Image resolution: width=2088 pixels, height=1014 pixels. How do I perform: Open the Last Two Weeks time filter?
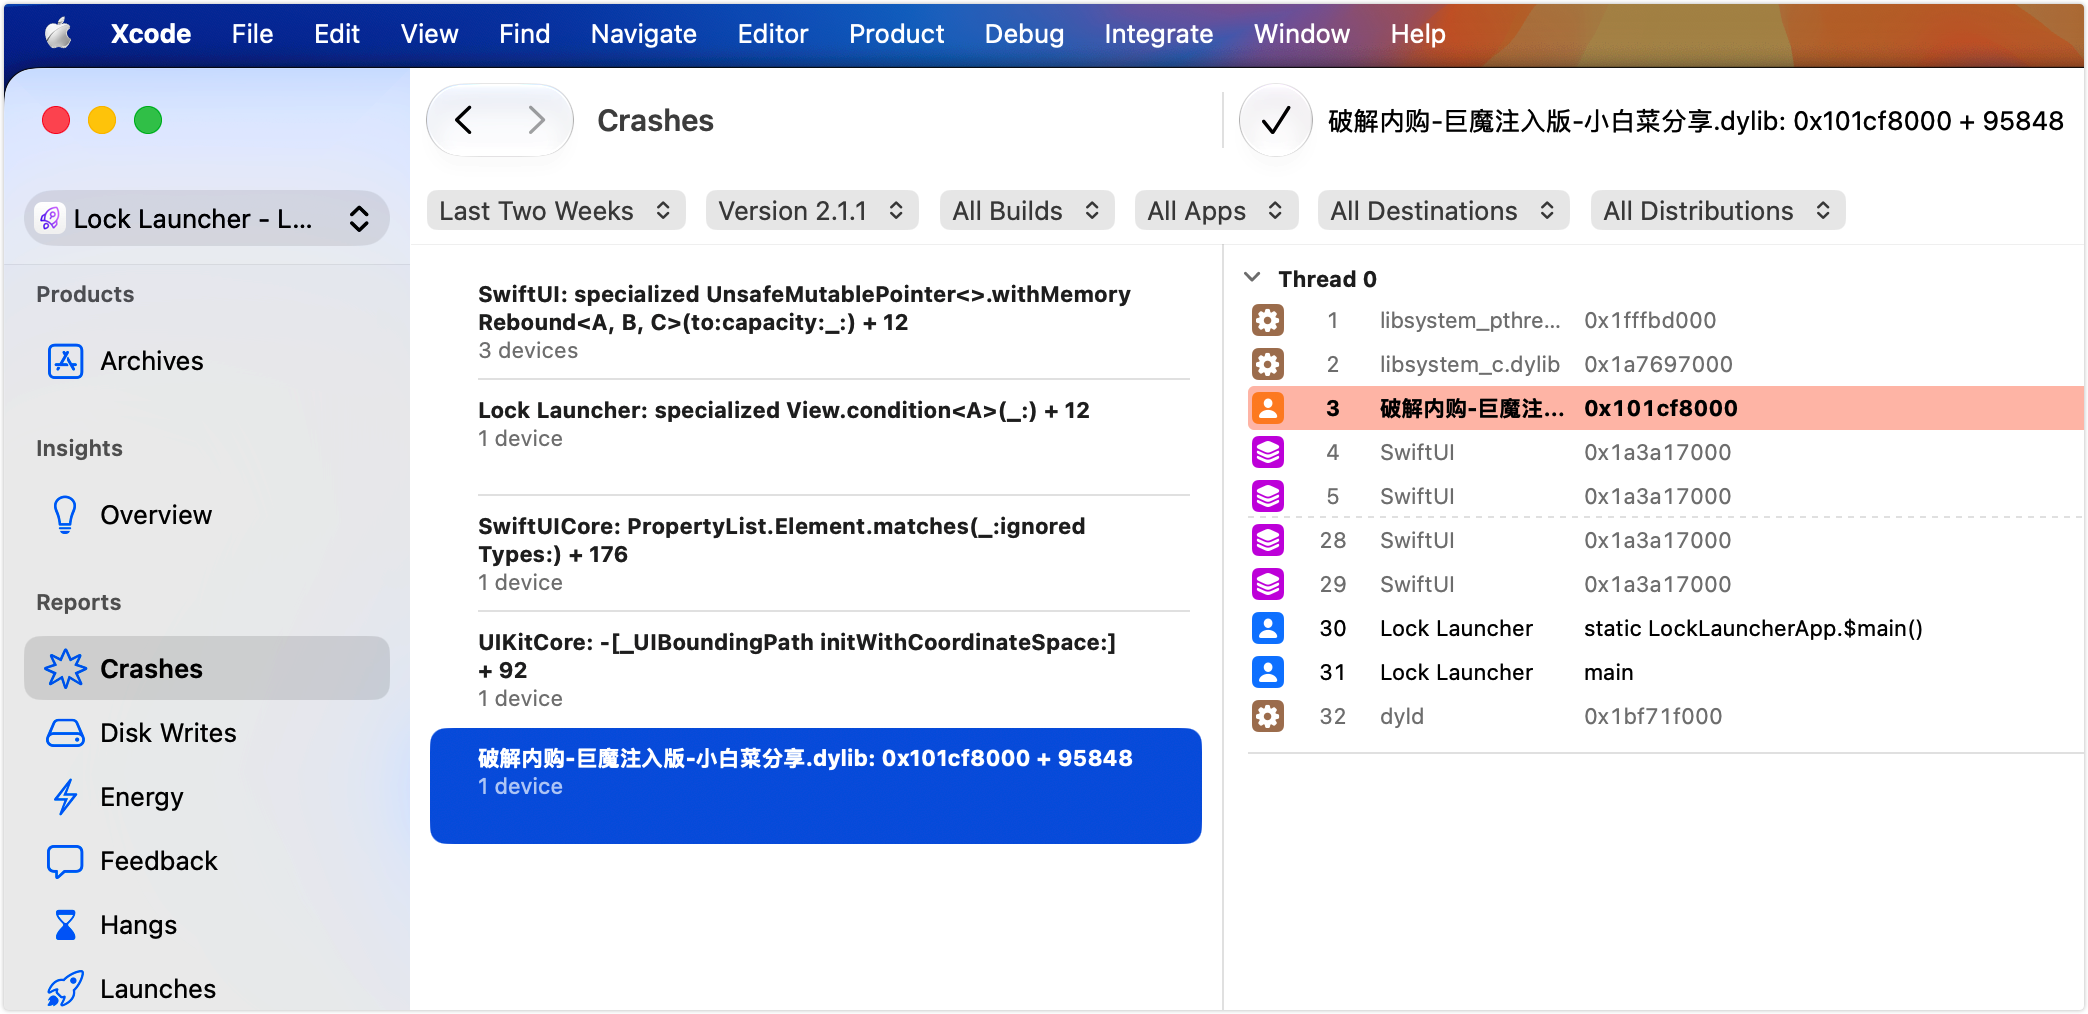(556, 211)
